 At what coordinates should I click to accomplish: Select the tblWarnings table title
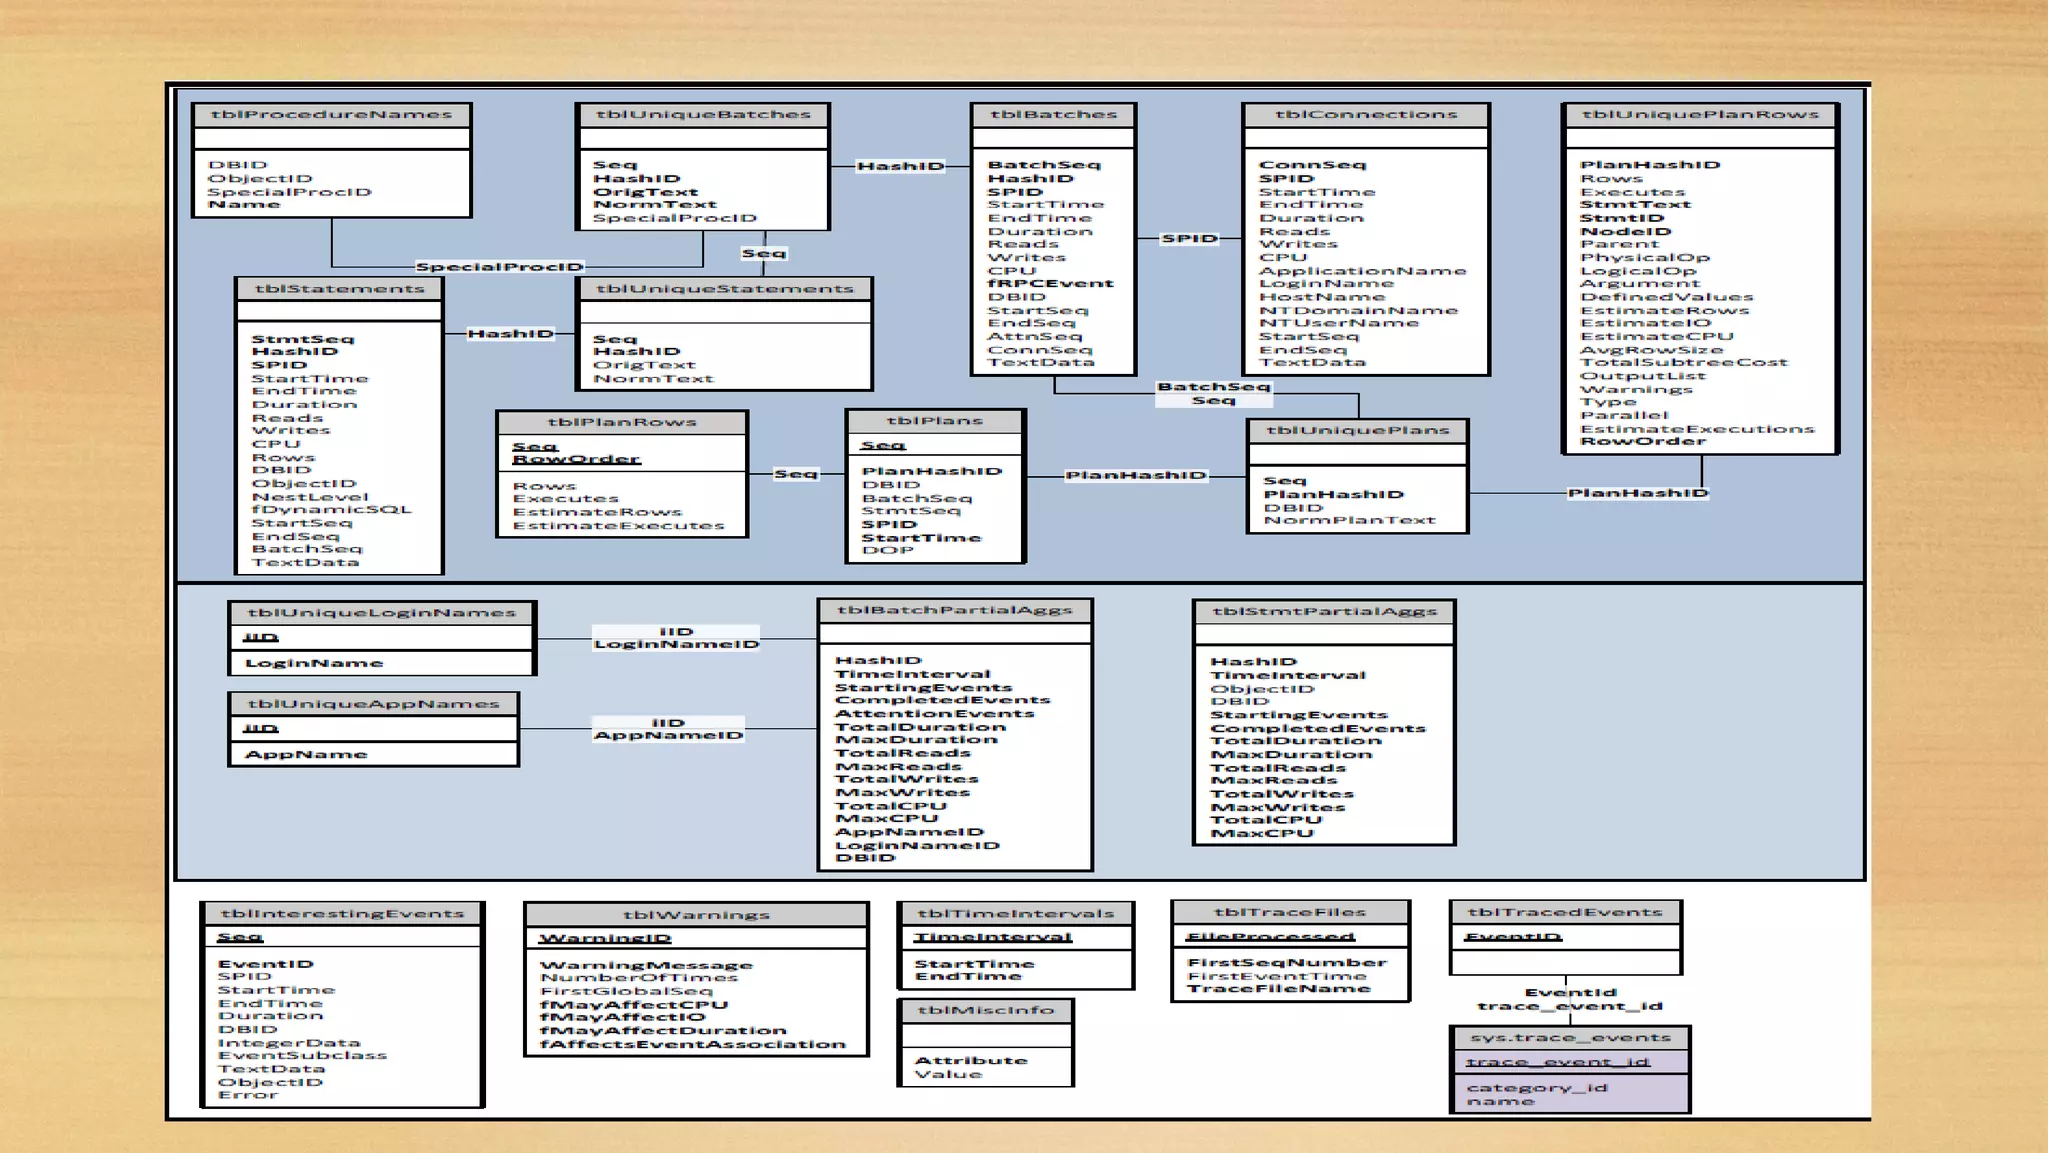tap(696, 915)
